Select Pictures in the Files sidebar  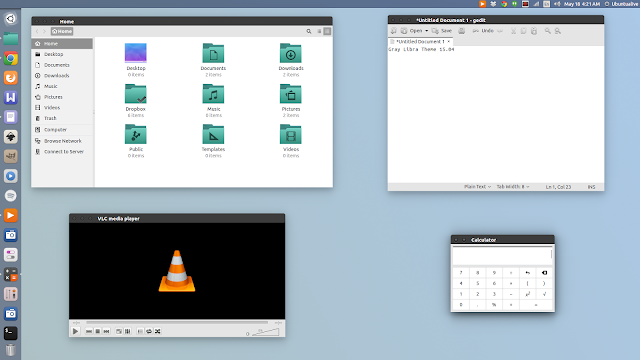pos(62,97)
